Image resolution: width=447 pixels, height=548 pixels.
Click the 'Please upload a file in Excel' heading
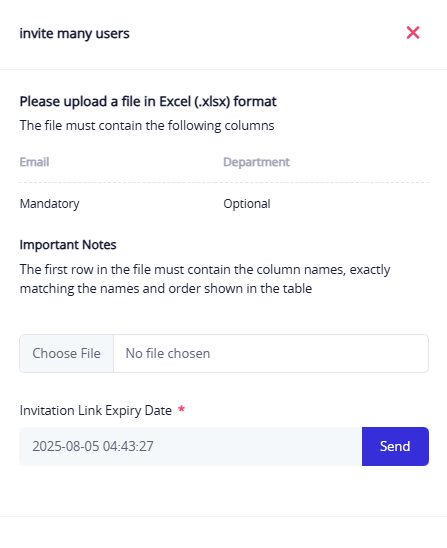point(148,101)
